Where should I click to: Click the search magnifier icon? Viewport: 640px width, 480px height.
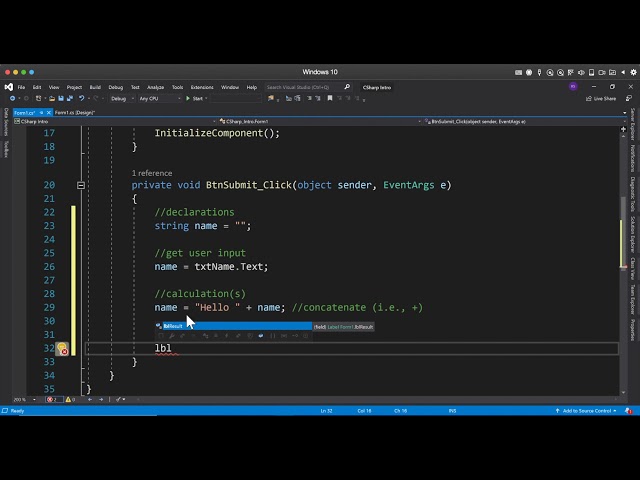(347, 87)
